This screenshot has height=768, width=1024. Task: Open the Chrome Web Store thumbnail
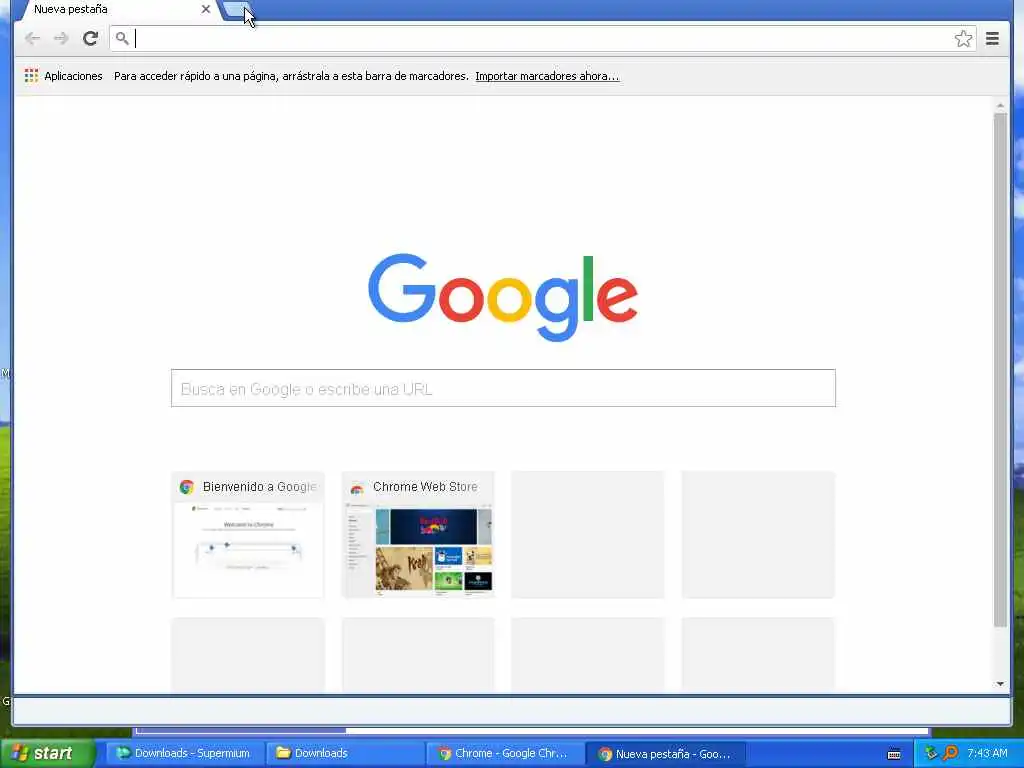point(418,534)
